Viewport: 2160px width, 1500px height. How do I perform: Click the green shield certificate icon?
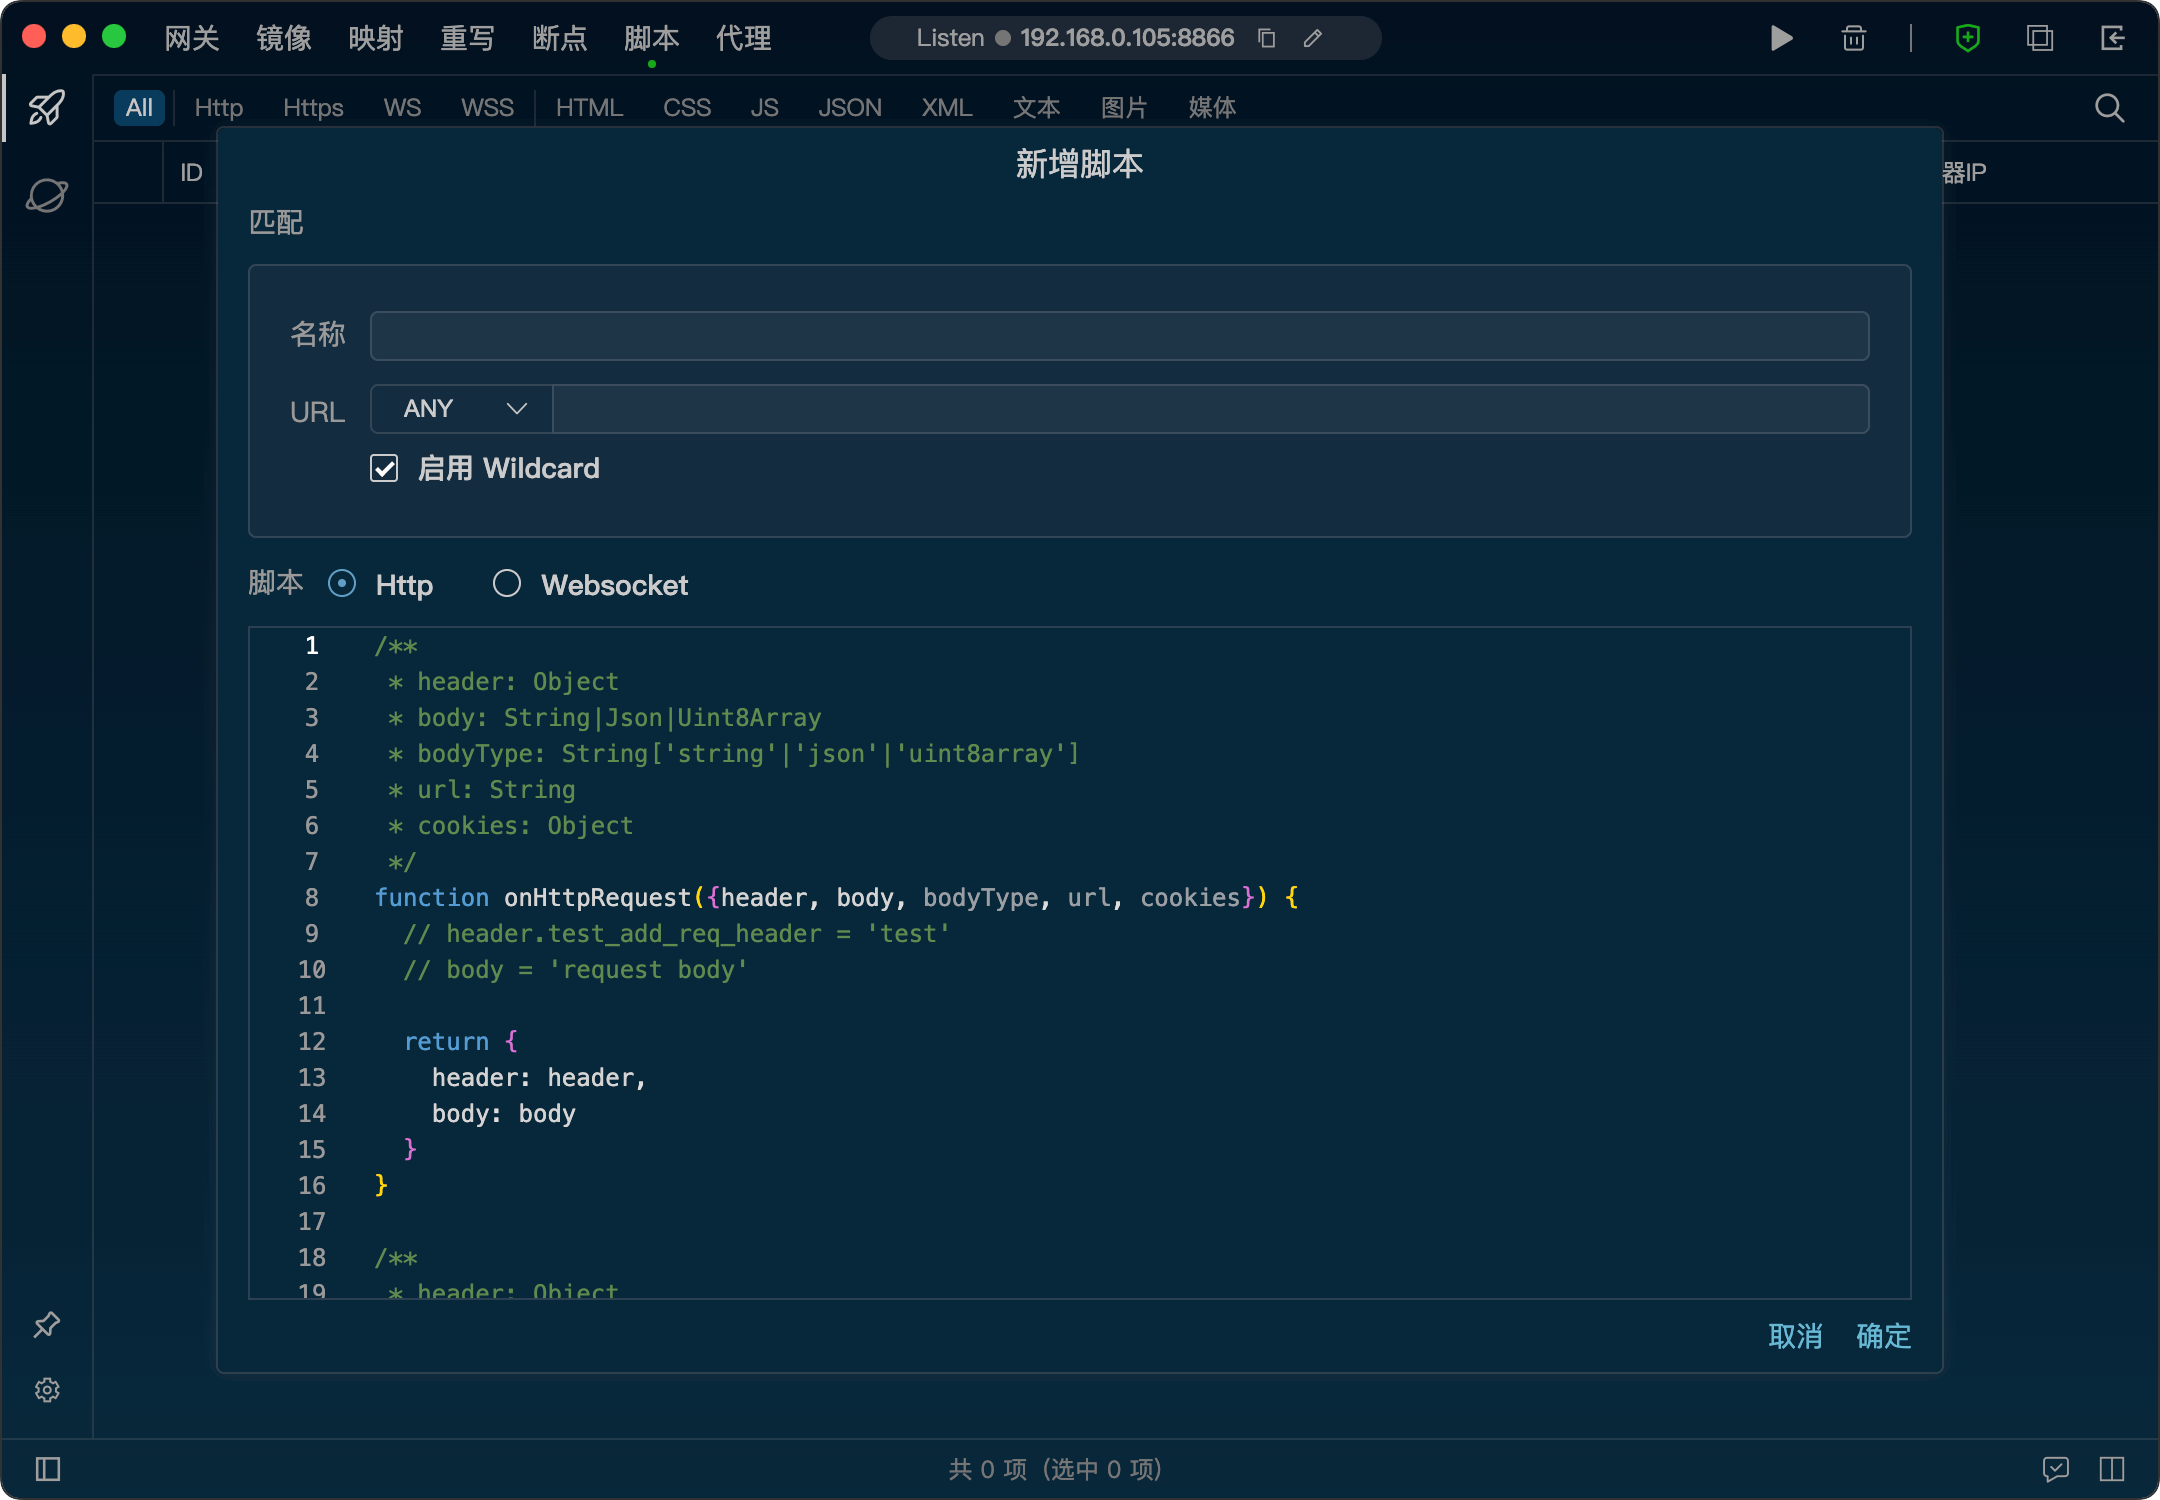click(1967, 38)
